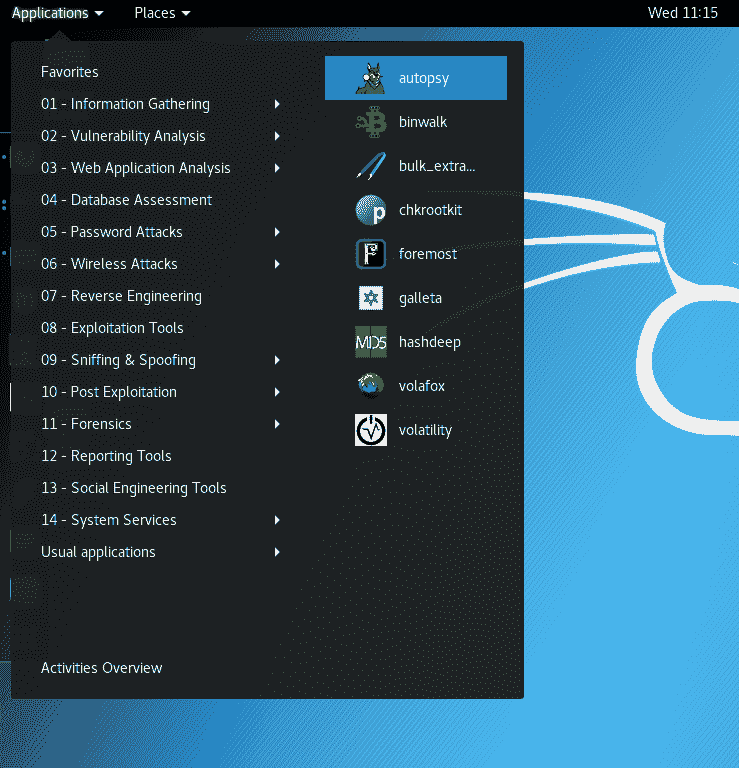Expand the Usual applications submenu arrow
739x768 pixels.
(277, 552)
